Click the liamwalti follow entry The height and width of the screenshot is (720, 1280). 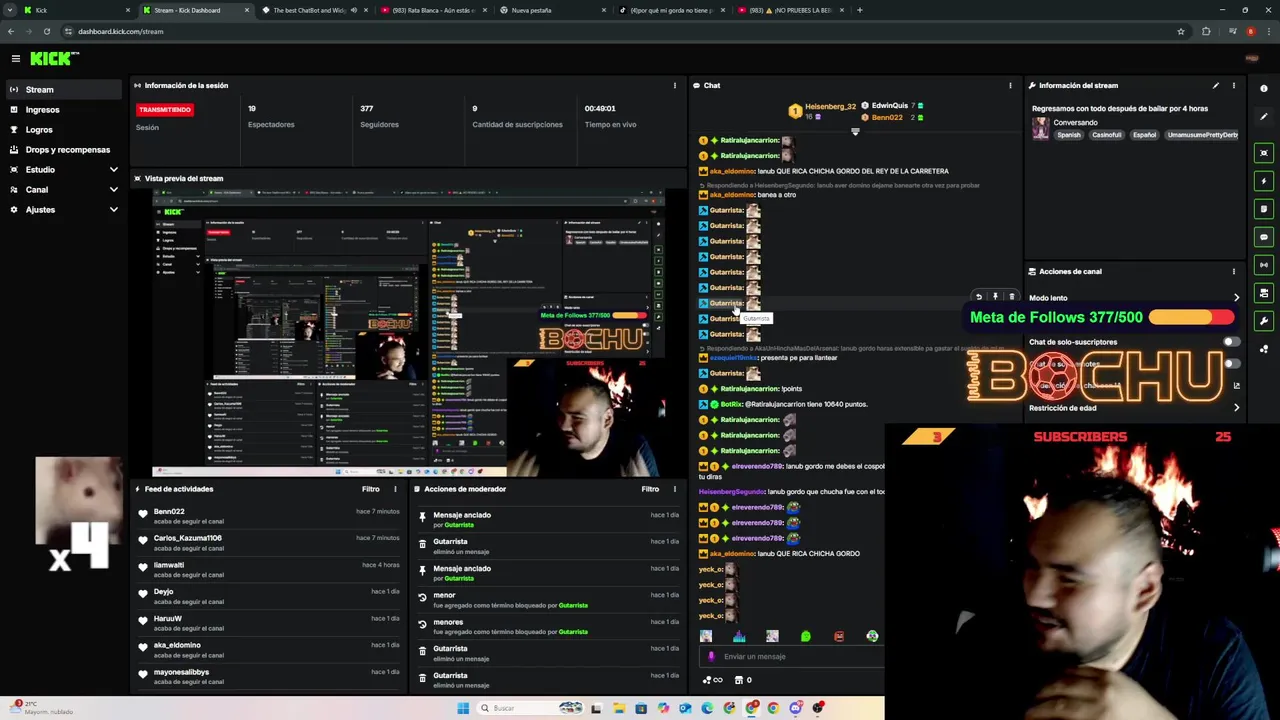click(269, 570)
